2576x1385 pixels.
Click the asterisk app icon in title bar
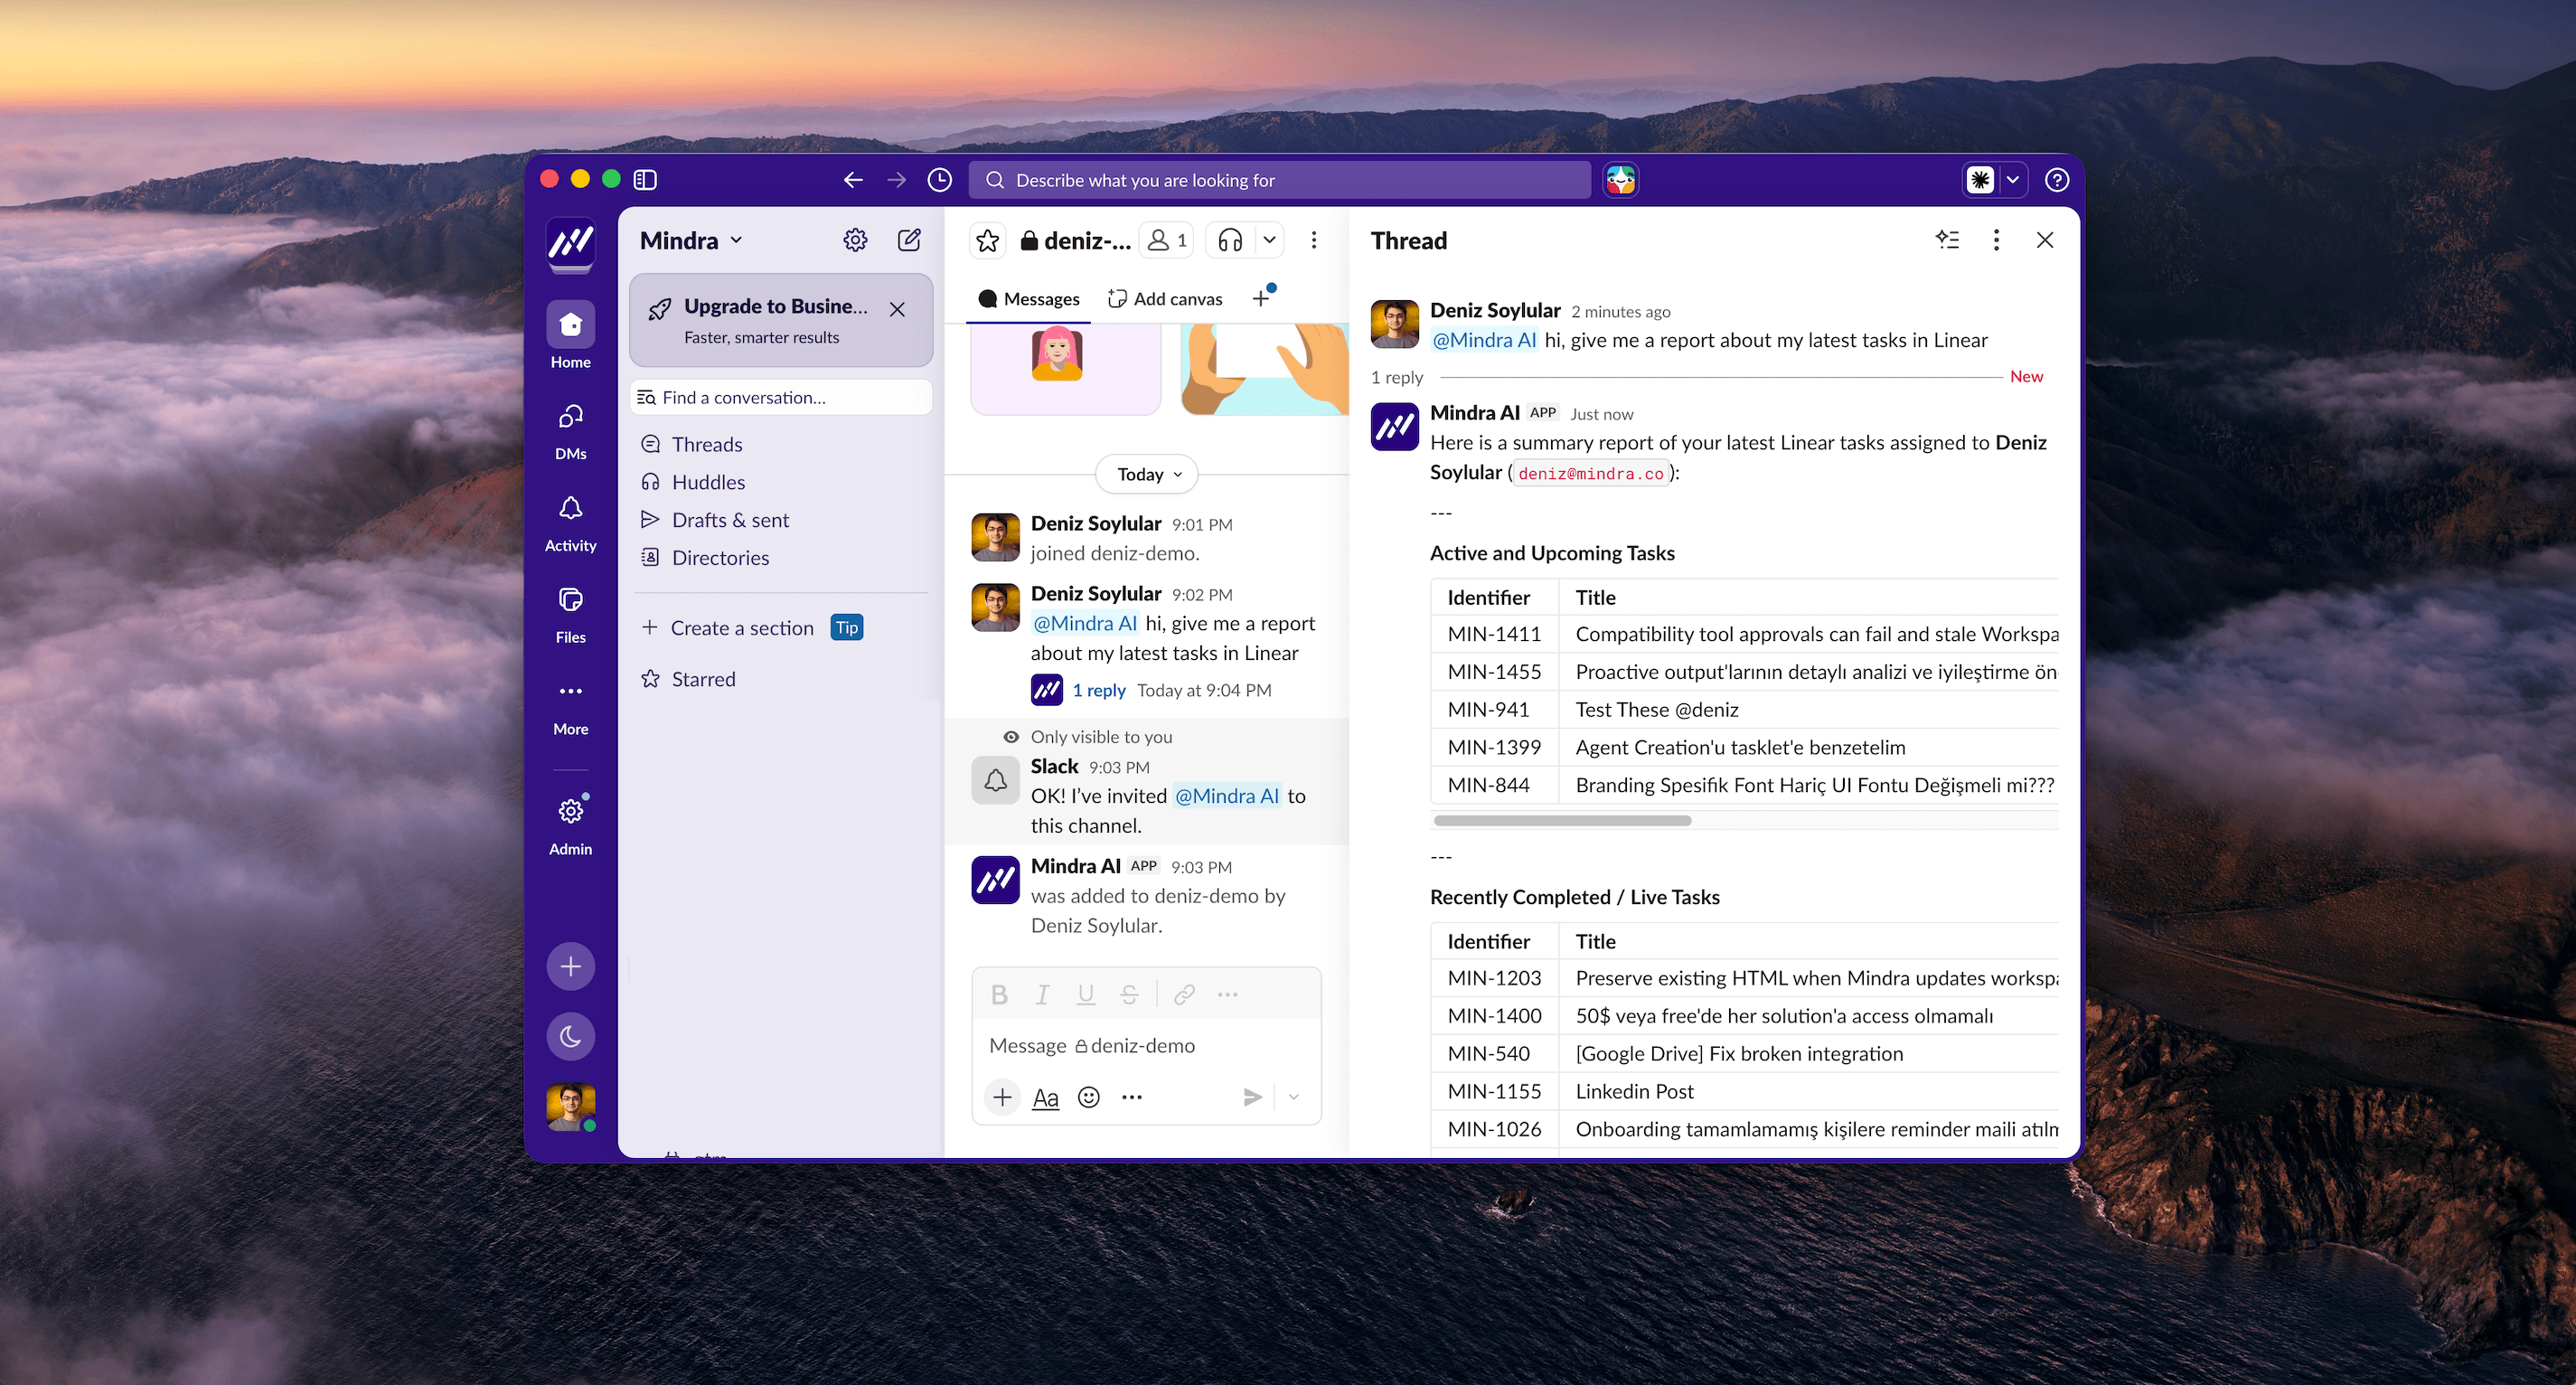tap(1979, 180)
